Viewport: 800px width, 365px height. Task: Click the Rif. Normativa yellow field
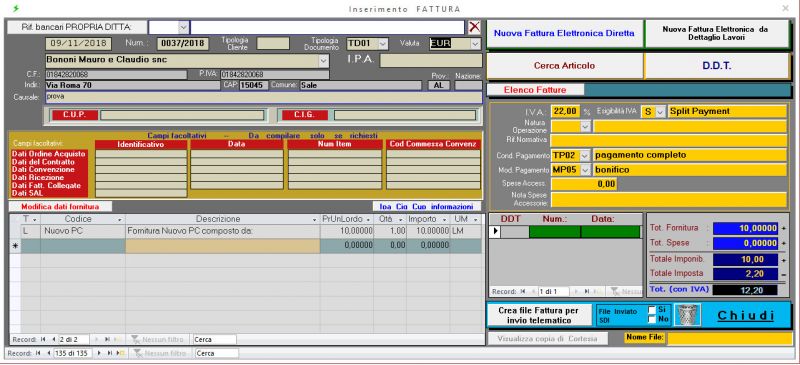click(668, 140)
